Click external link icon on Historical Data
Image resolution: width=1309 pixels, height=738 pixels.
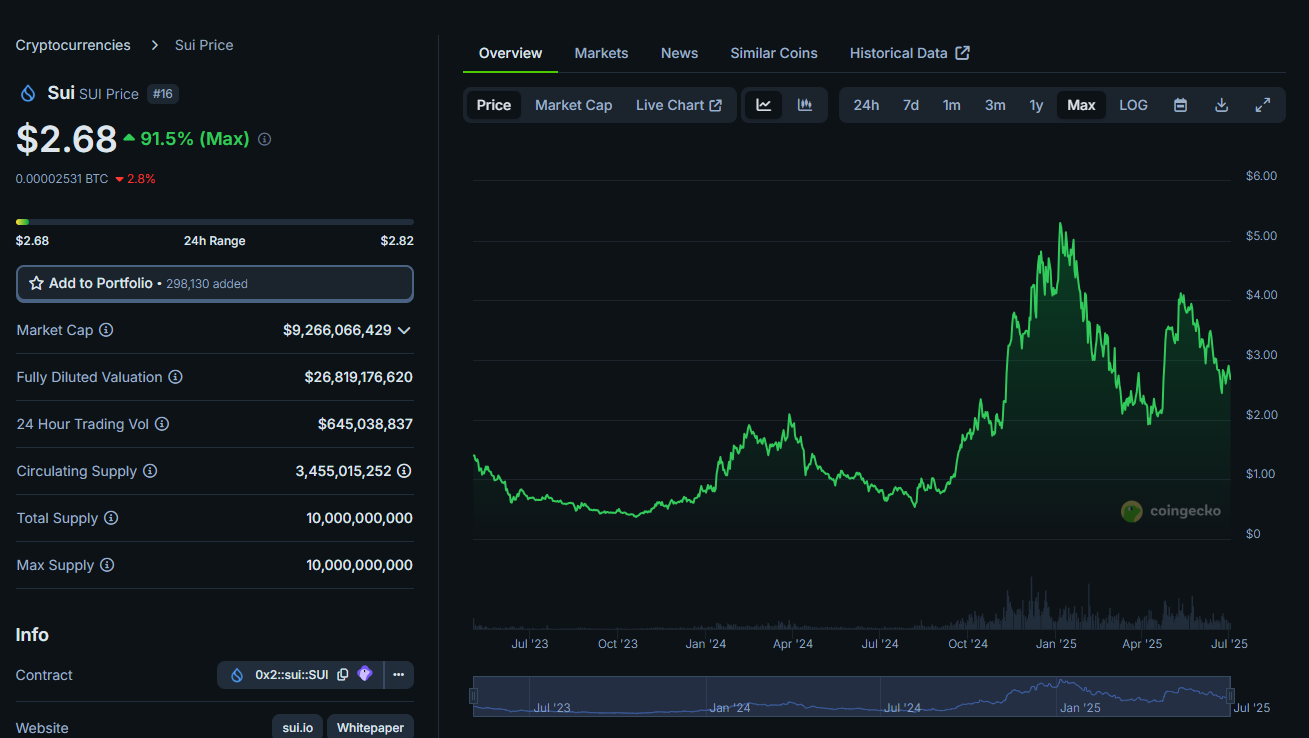(962, 53)
